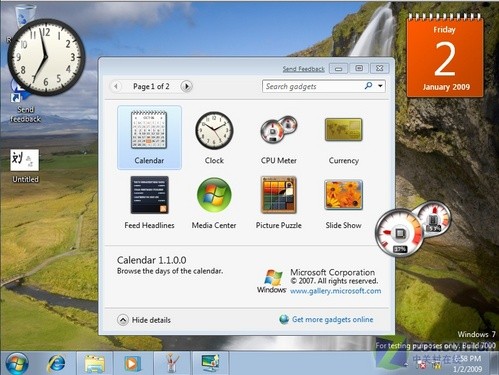The height and width of the screenshot is (375, 499).
Task: Launch Windows Media Player from taskbar
Action: click(x=133, y=363)
